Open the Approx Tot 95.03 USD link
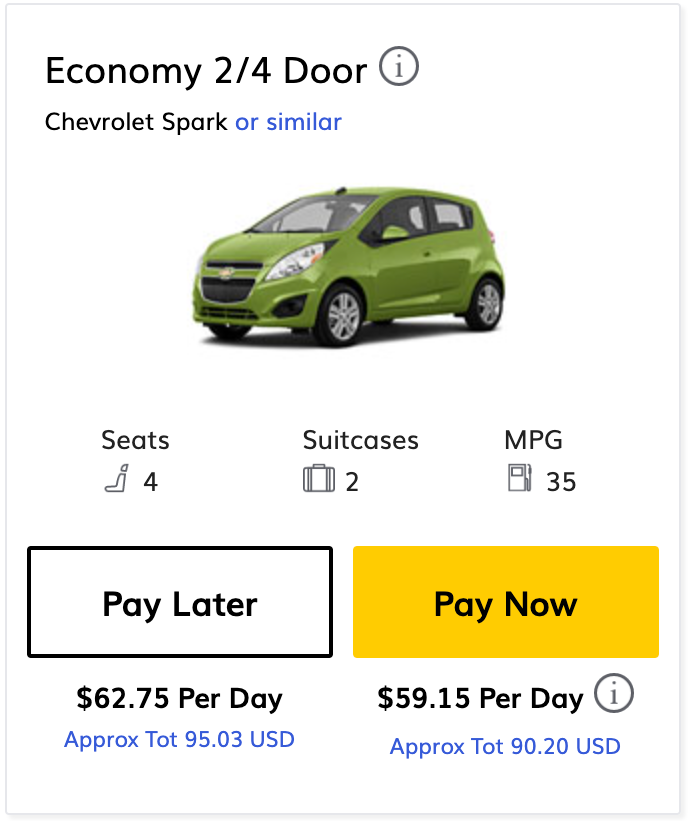 pyautogui.click(x=180, y=740)
